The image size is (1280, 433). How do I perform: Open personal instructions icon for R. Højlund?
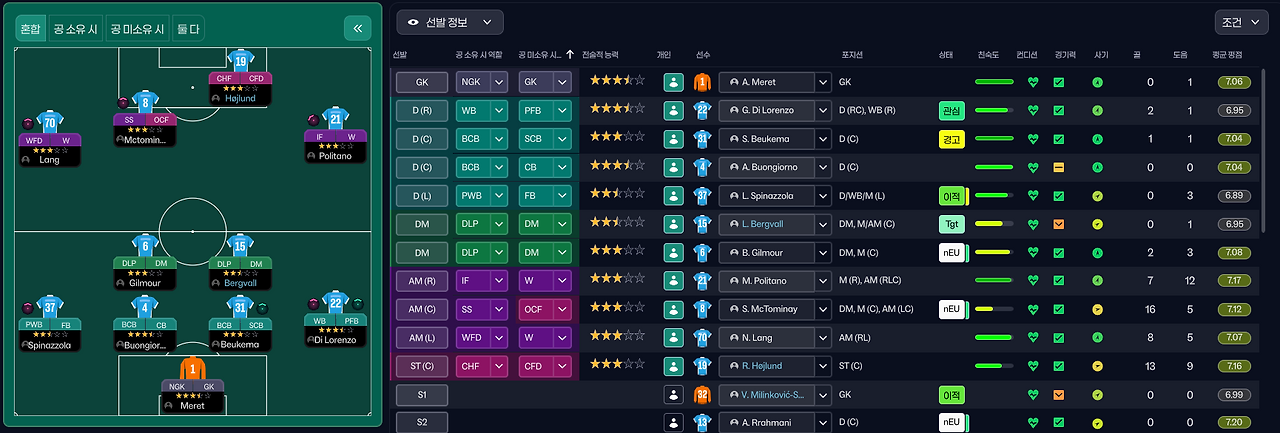673,365
